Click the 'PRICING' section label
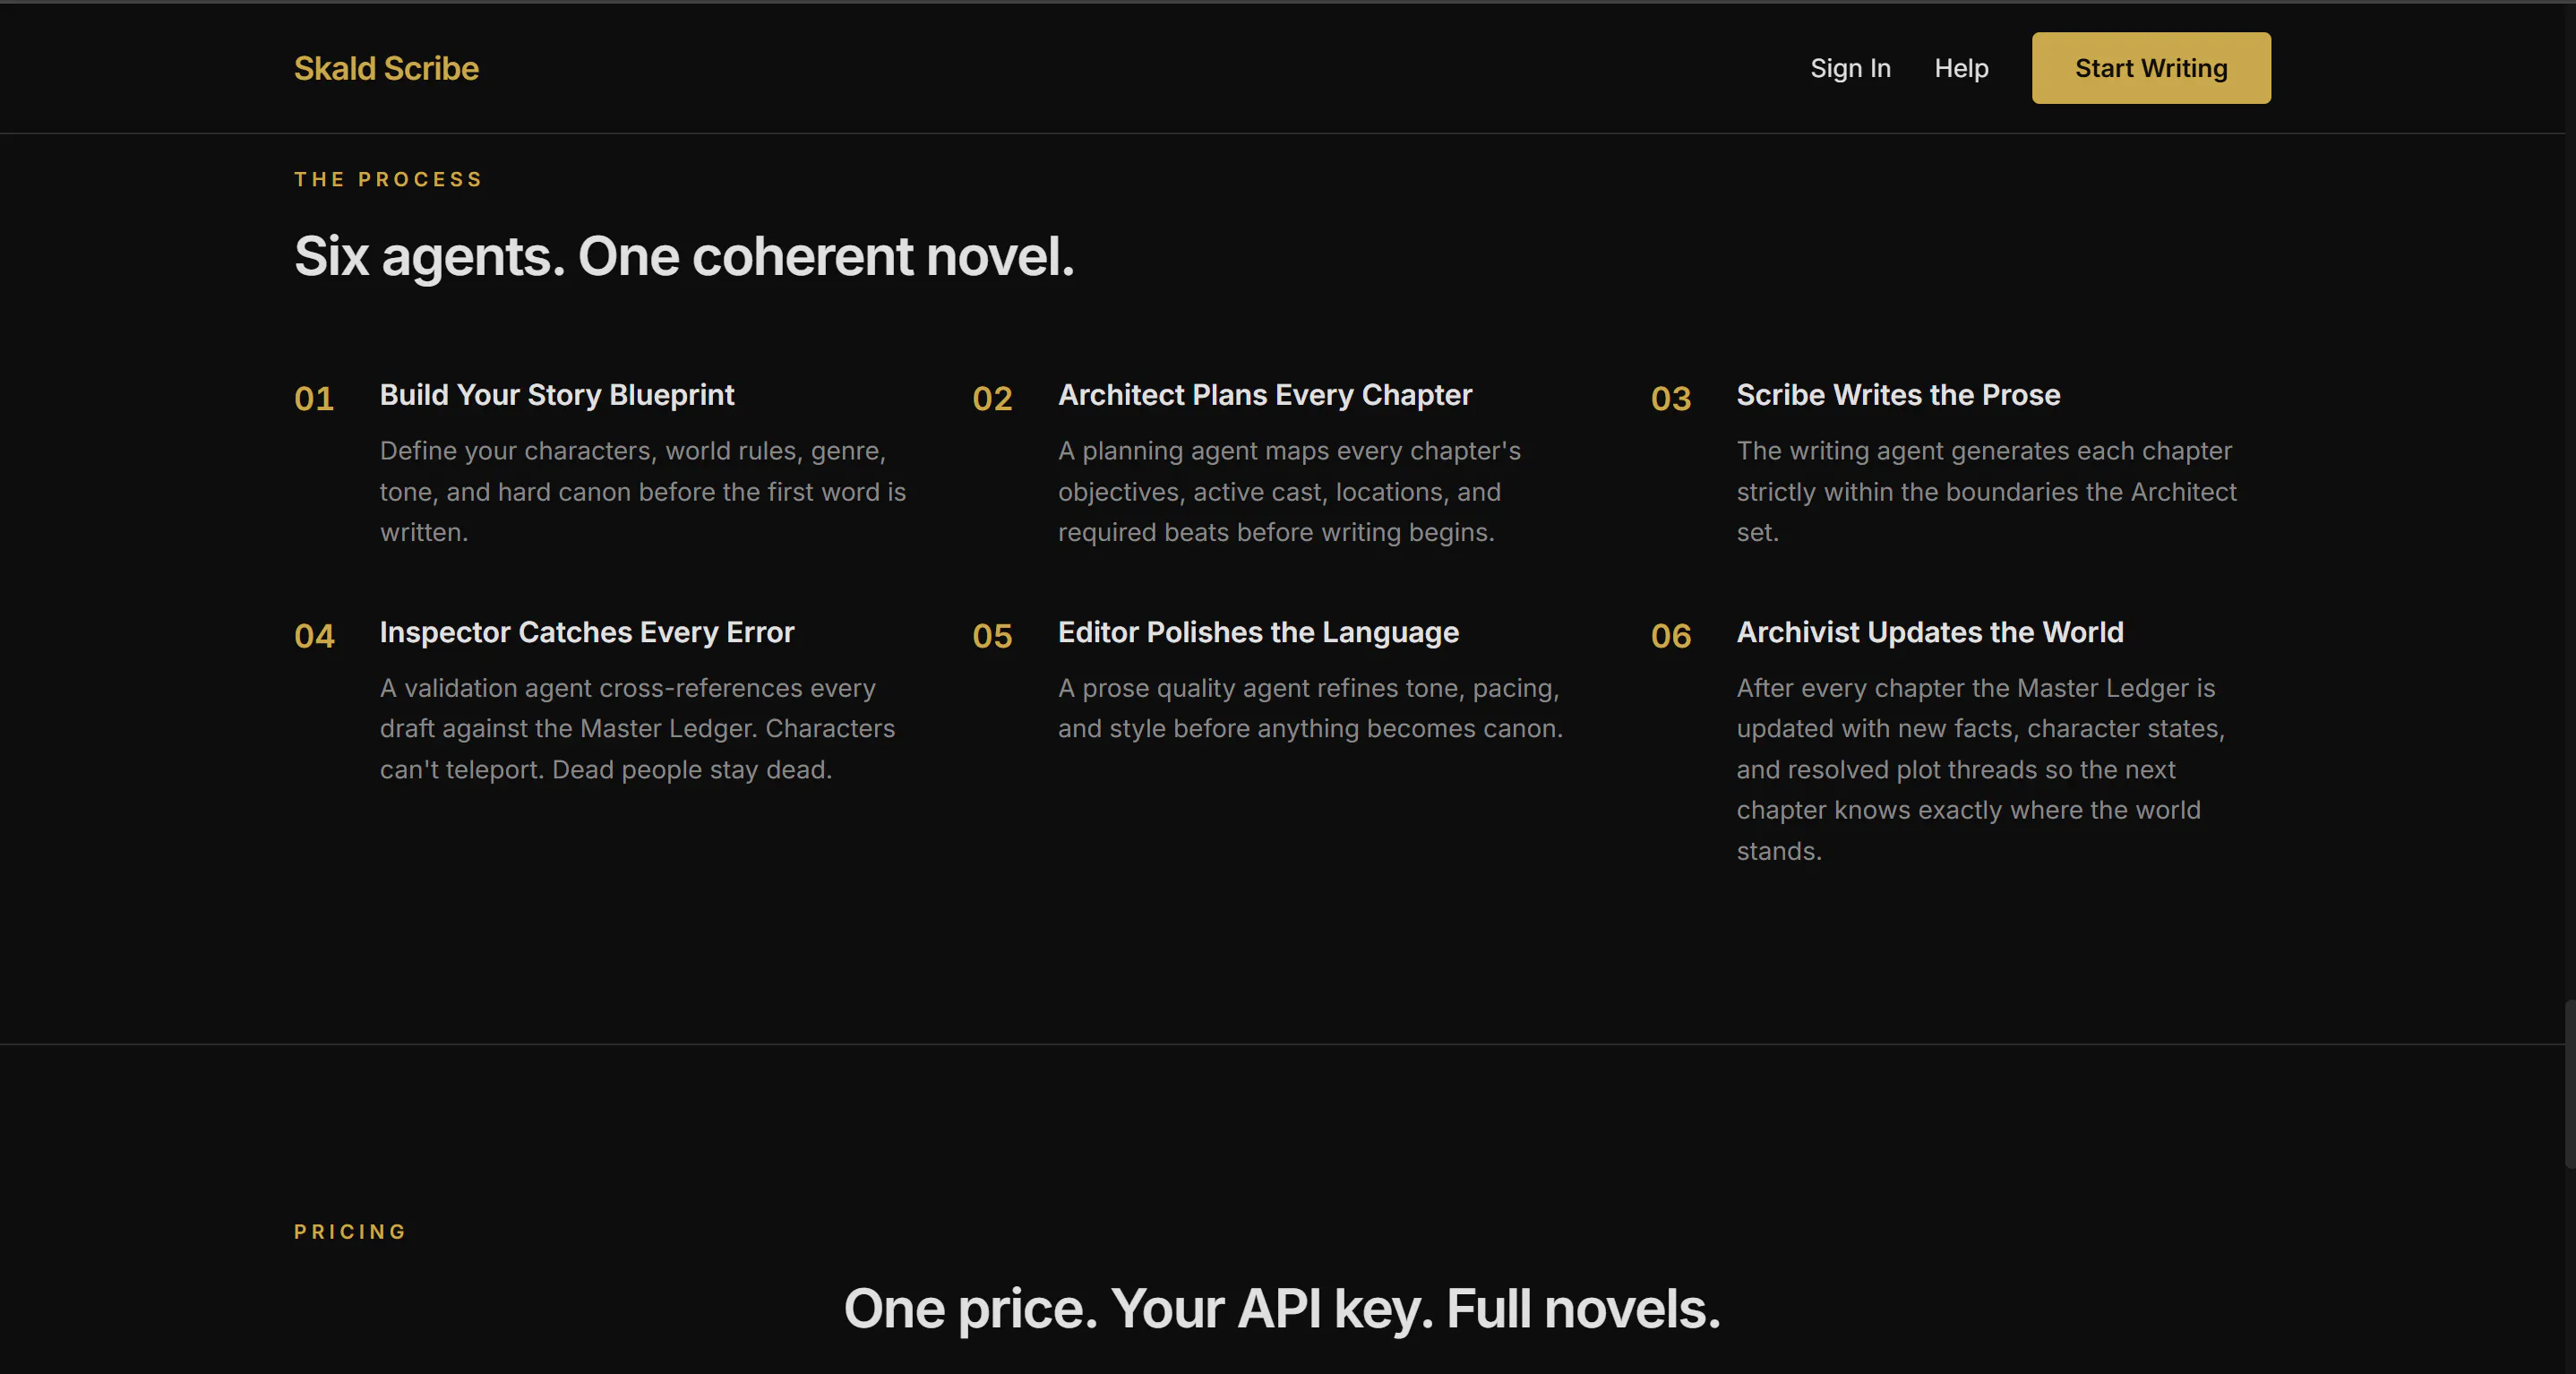Screen dimensions: 2576x1374 pos(350,1231)
